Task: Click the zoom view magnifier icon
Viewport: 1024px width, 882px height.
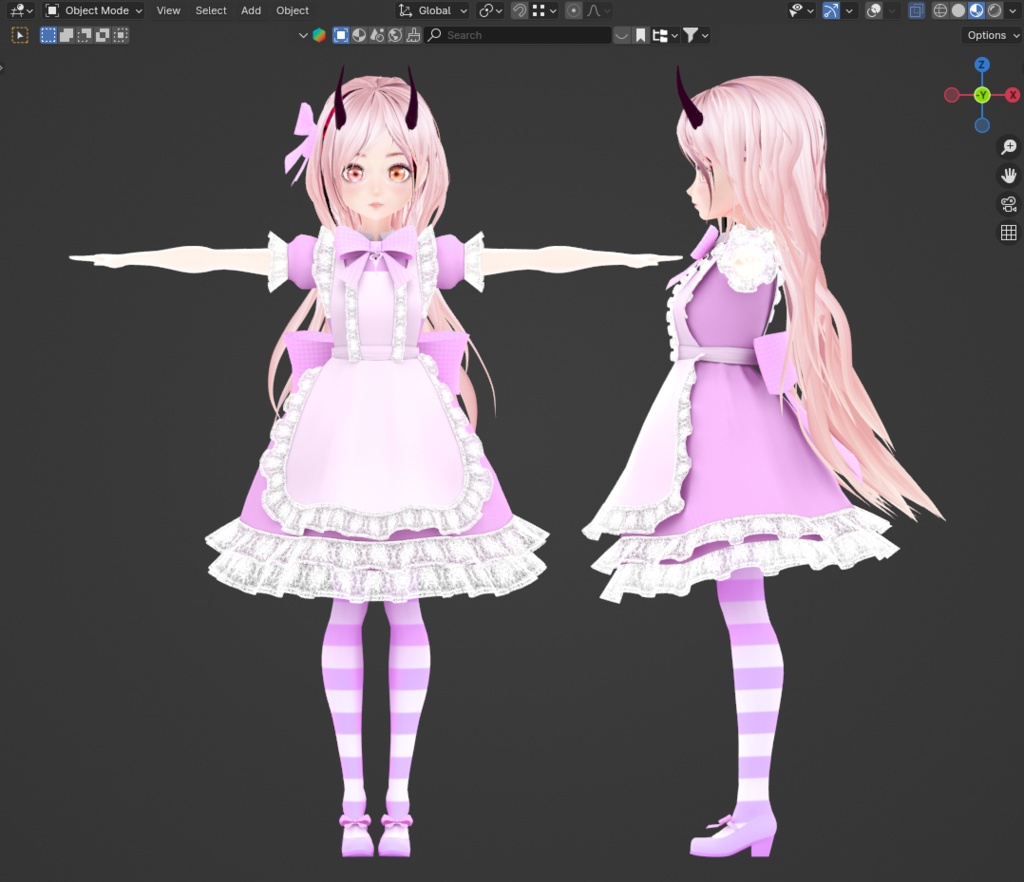Action: 1008,147
